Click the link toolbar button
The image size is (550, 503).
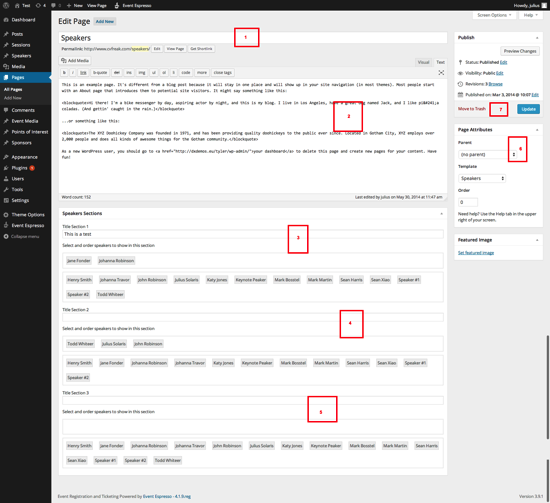pos(83,73)
